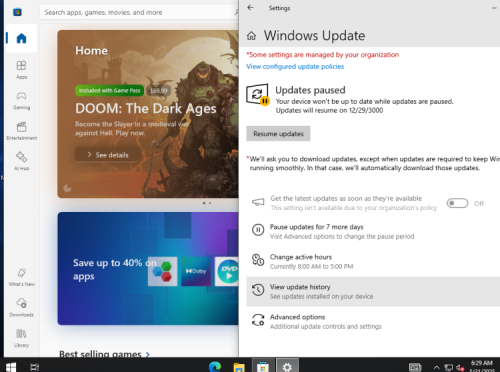
Task: Open AI Hub in Store sidebar
Action: [21, 161]
